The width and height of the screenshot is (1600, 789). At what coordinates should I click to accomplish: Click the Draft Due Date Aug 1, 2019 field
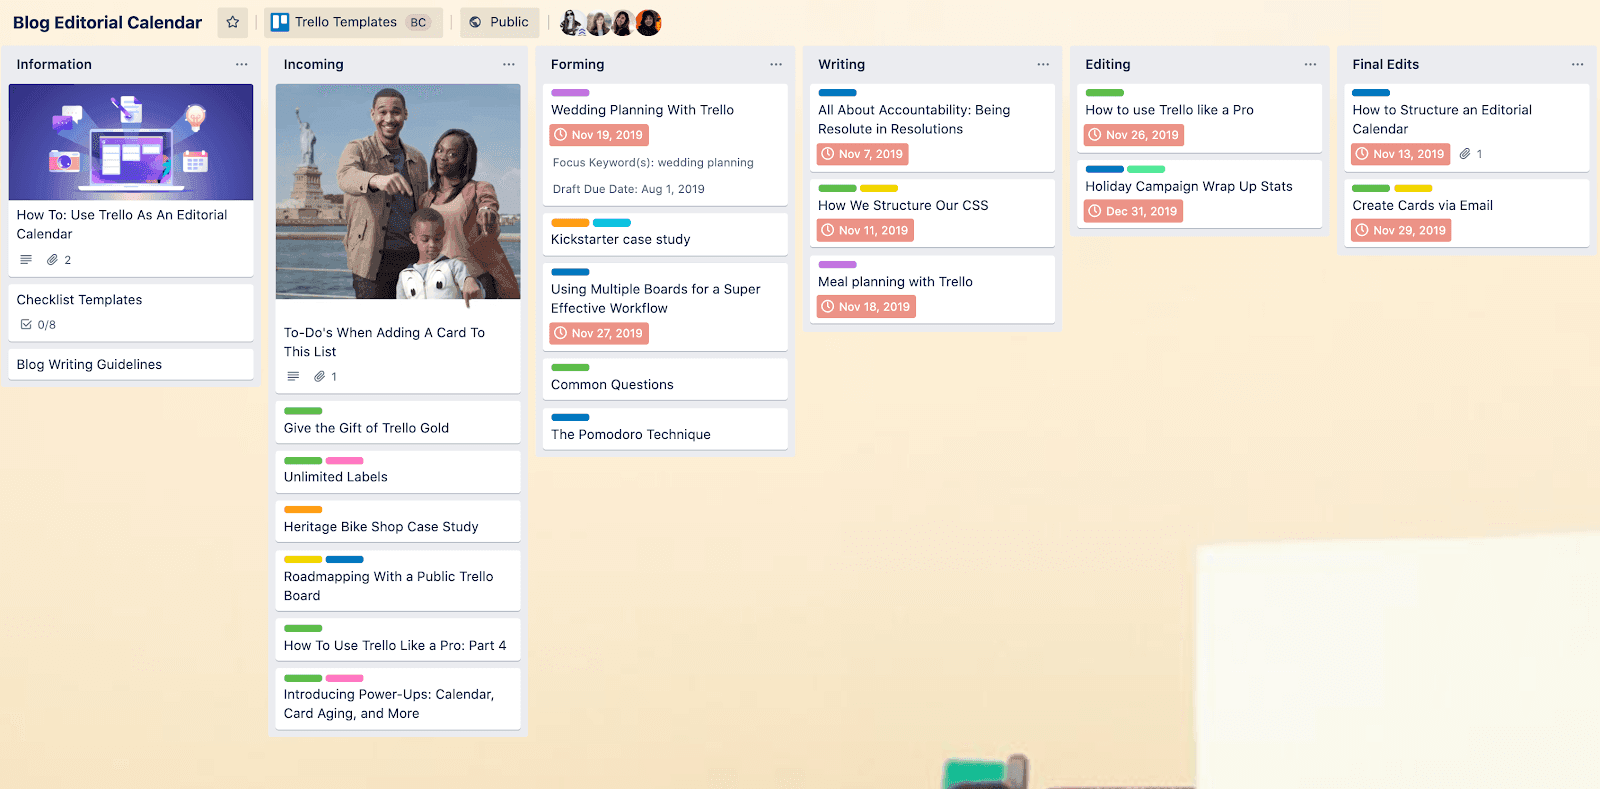coord(629,189)
